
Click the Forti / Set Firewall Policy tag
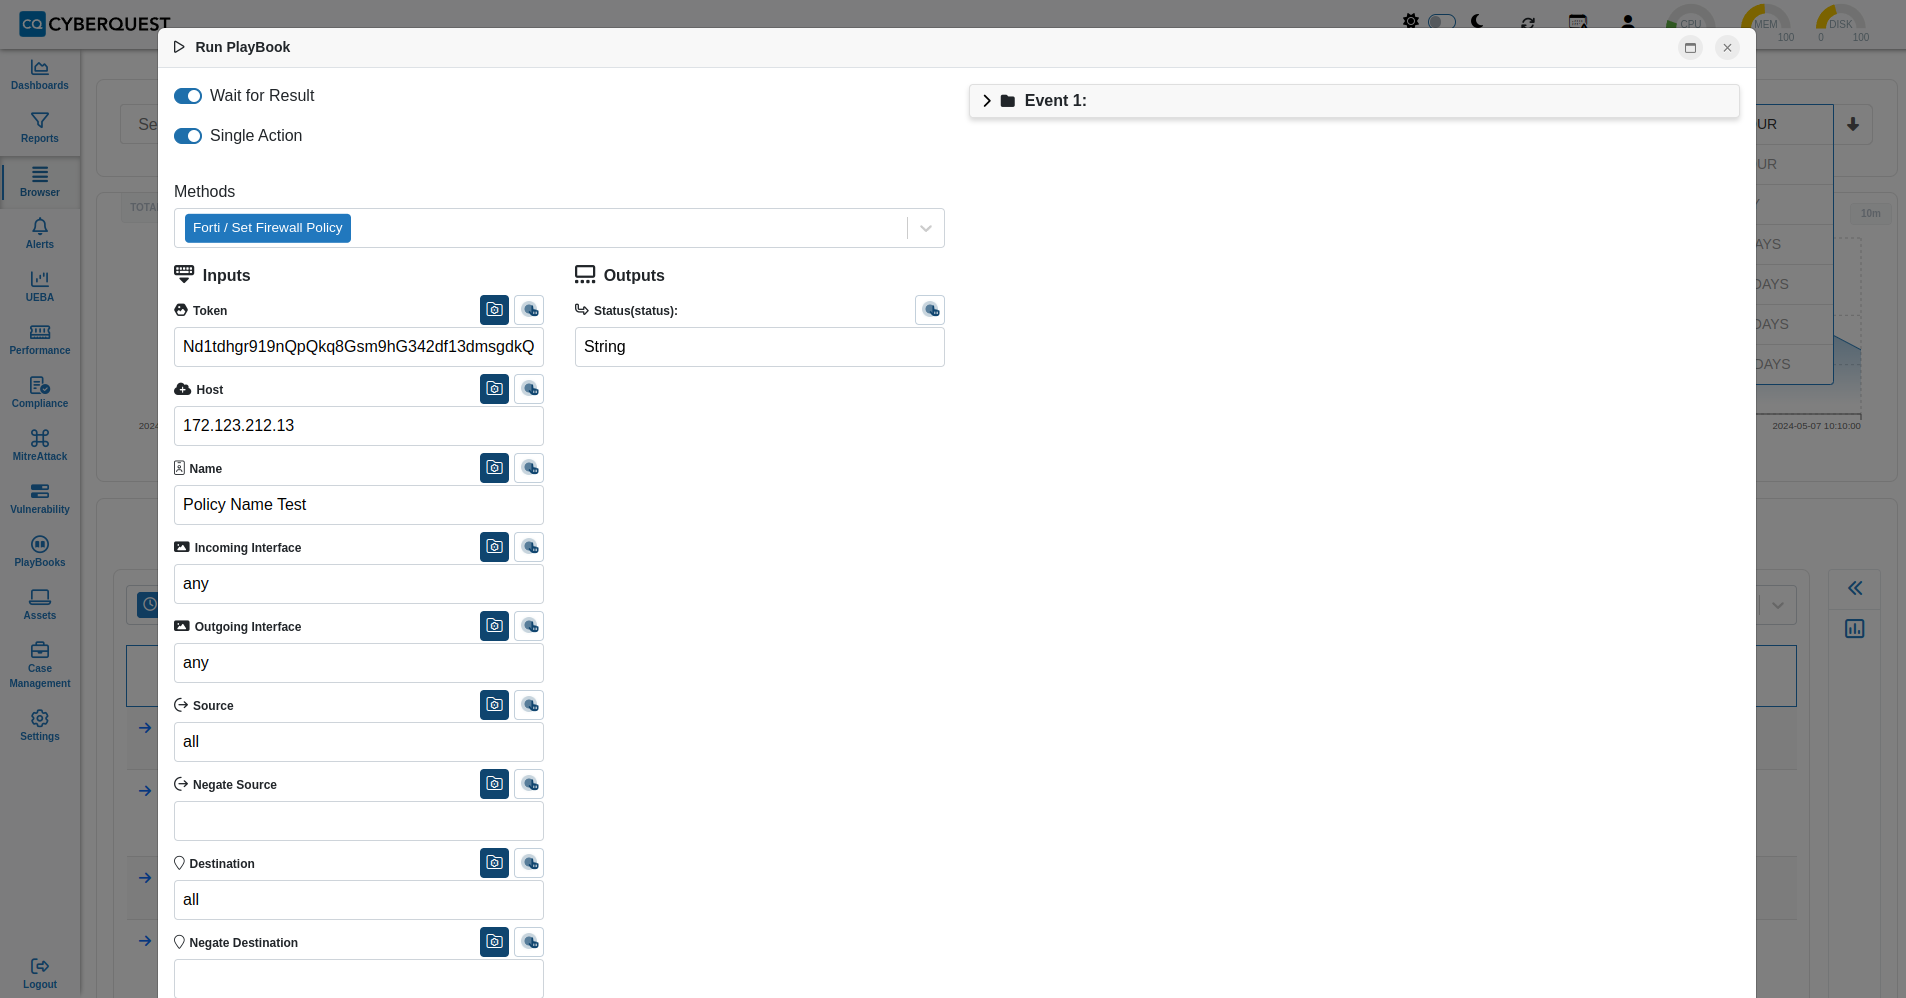coord(267,228)
